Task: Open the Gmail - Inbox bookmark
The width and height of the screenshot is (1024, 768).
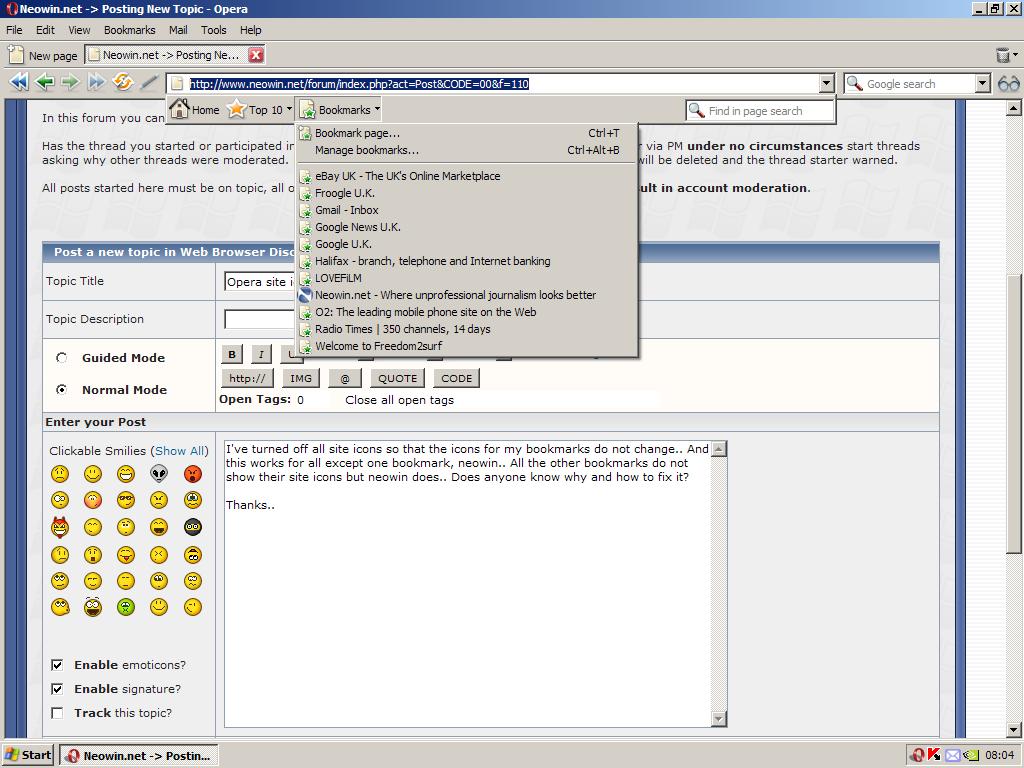Action: 467,210
